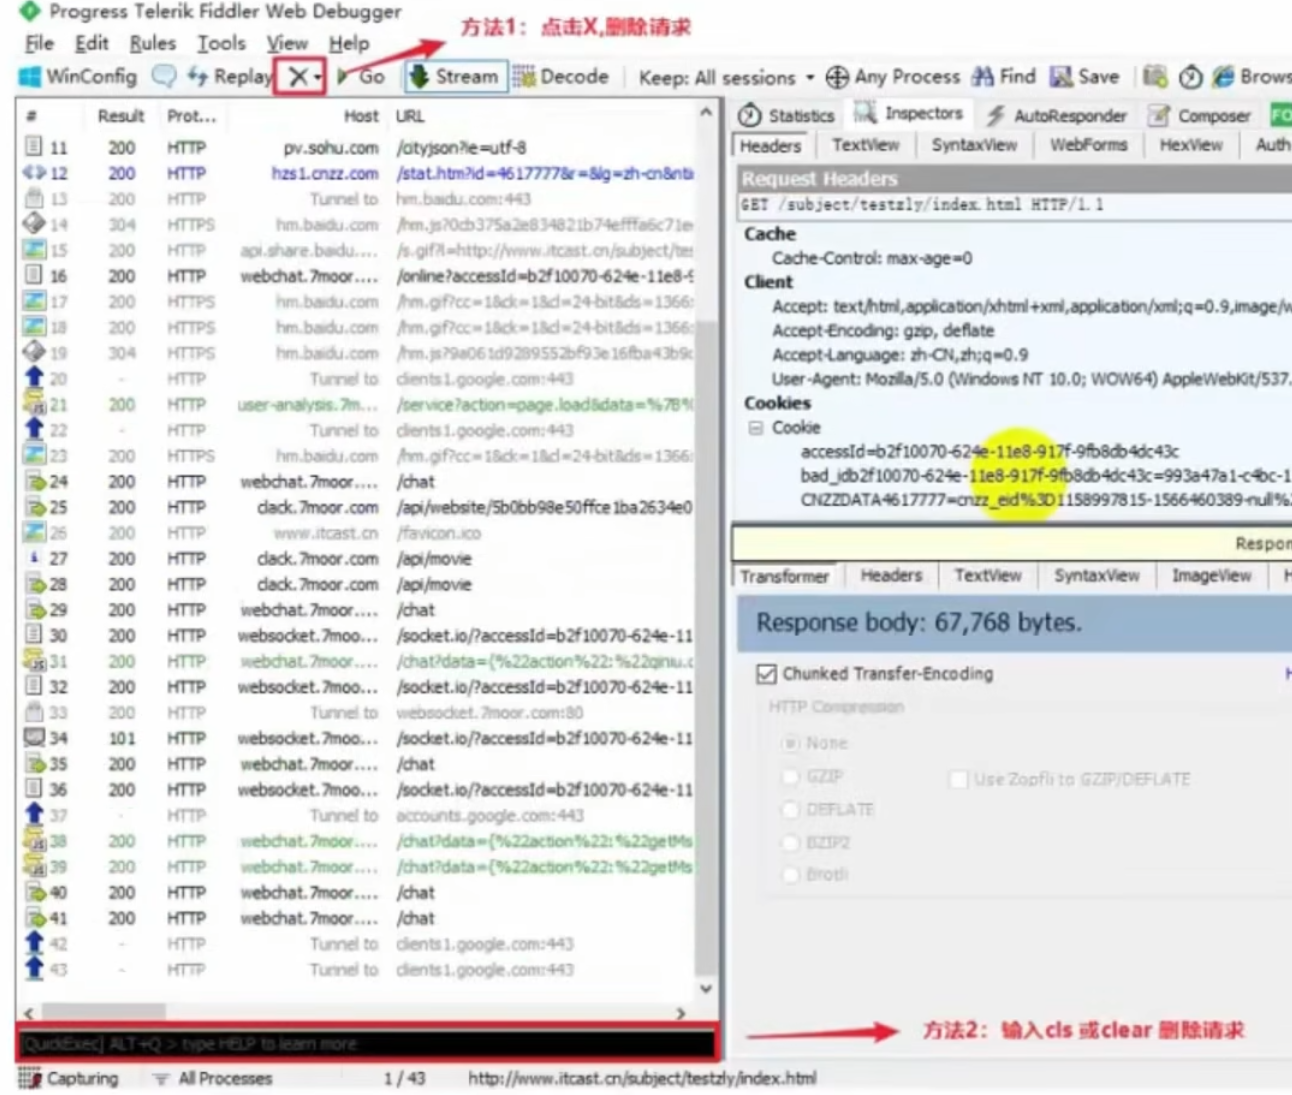Image resolution: width=1292 pixels, height=1095 pixels.
Task: Toggle the Decode toolbar option
Action: 560,76
